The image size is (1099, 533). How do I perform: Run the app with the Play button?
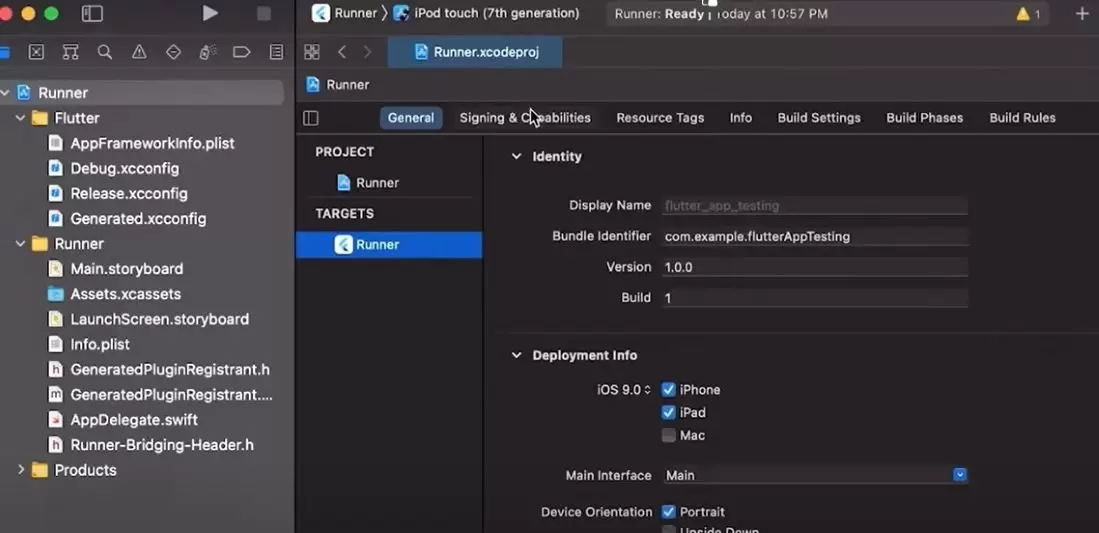pyautogui.click(x=210, y=13)
